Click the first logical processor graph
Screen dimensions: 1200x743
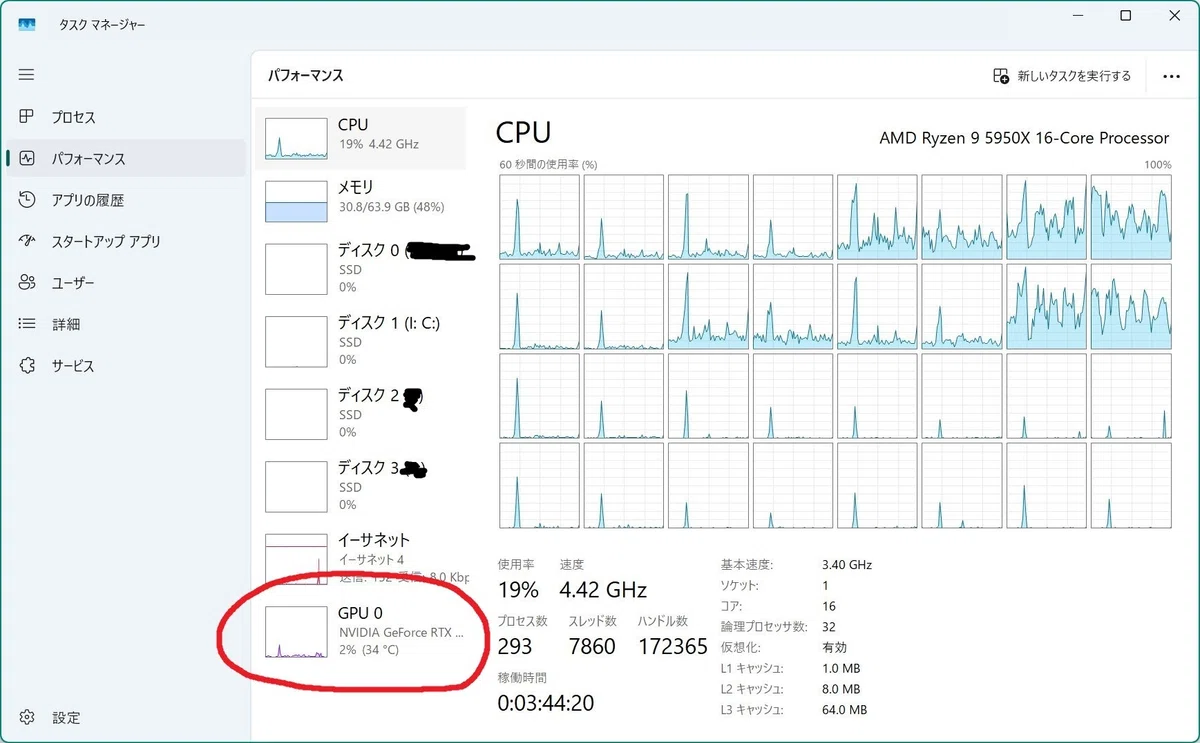coord(539,217)
